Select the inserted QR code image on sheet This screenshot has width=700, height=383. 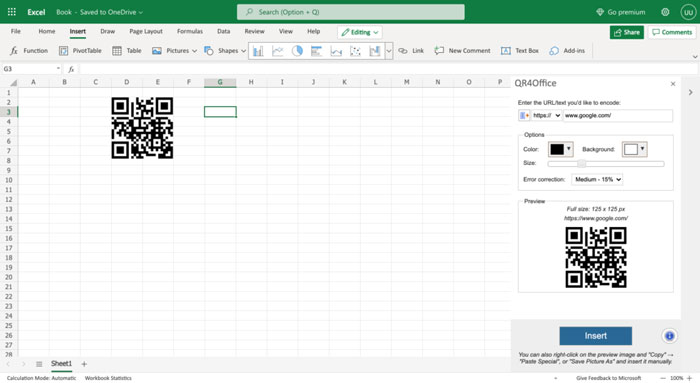(142, 128)
